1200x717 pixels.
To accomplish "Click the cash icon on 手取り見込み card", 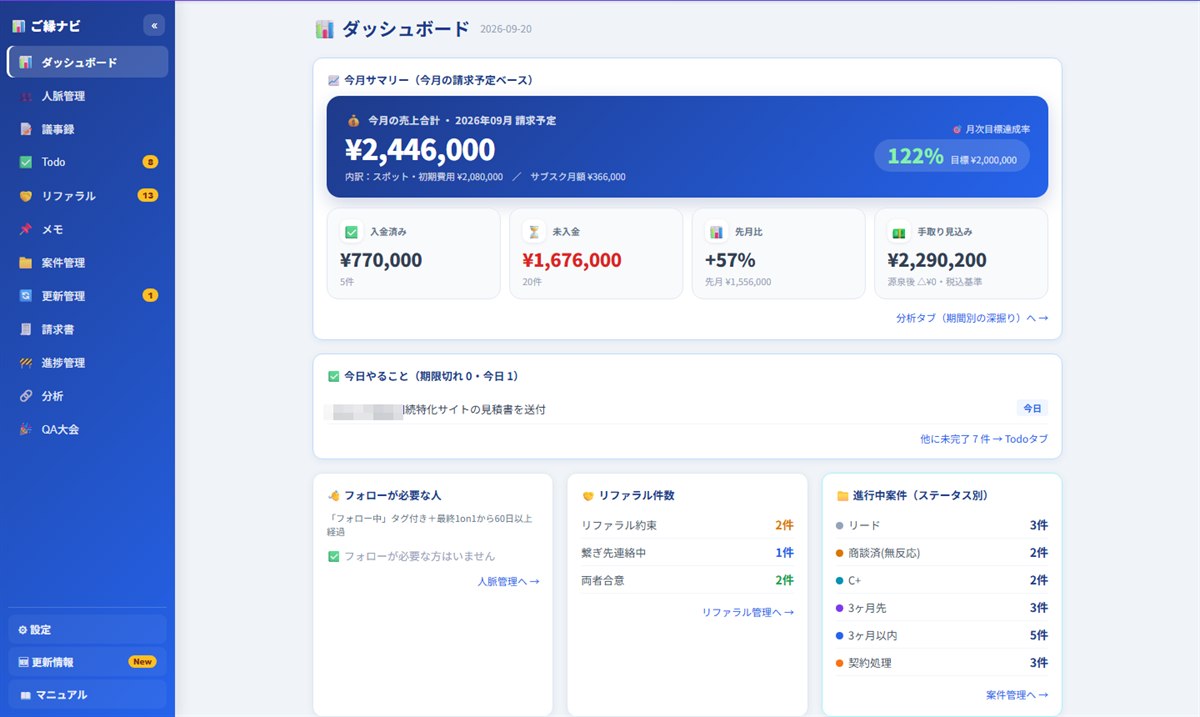I will pyautogui.click(x=899, y=232).
